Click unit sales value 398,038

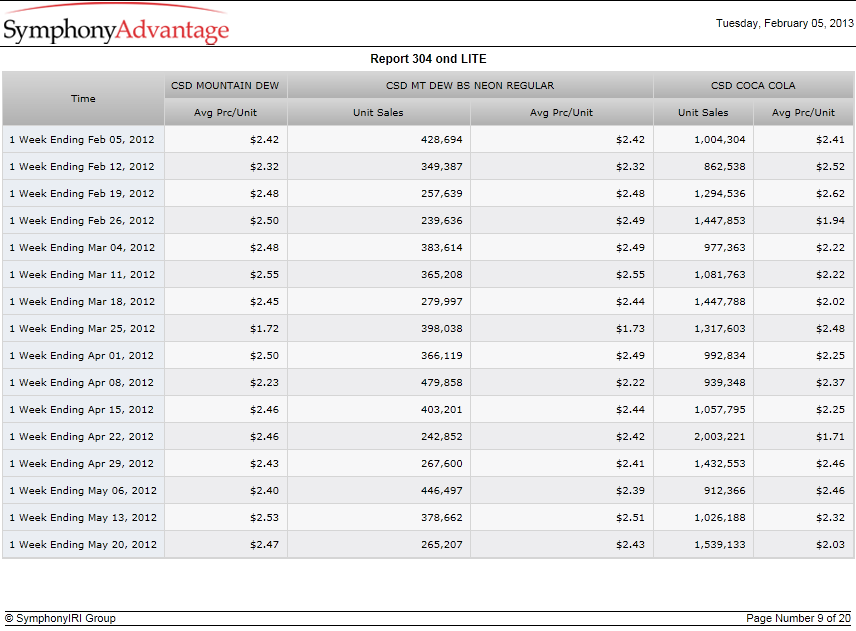click(x=442, y=329)
